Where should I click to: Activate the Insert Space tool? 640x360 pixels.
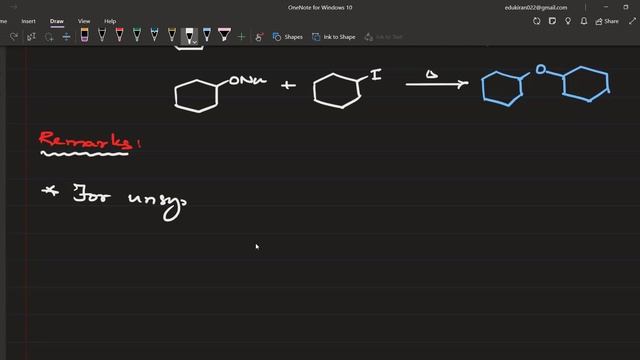pyautogui.click(x=66, y=37)
